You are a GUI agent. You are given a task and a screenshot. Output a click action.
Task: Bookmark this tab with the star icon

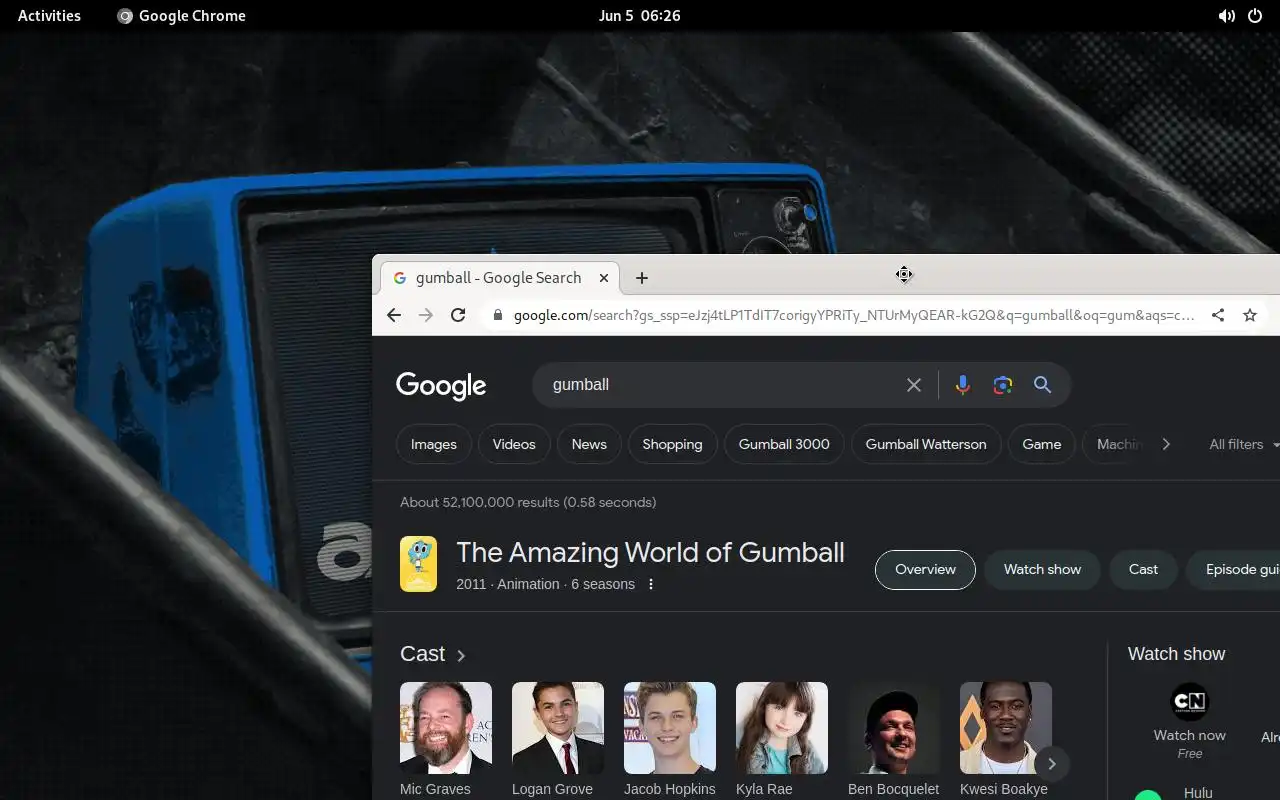coord(1249,315)
